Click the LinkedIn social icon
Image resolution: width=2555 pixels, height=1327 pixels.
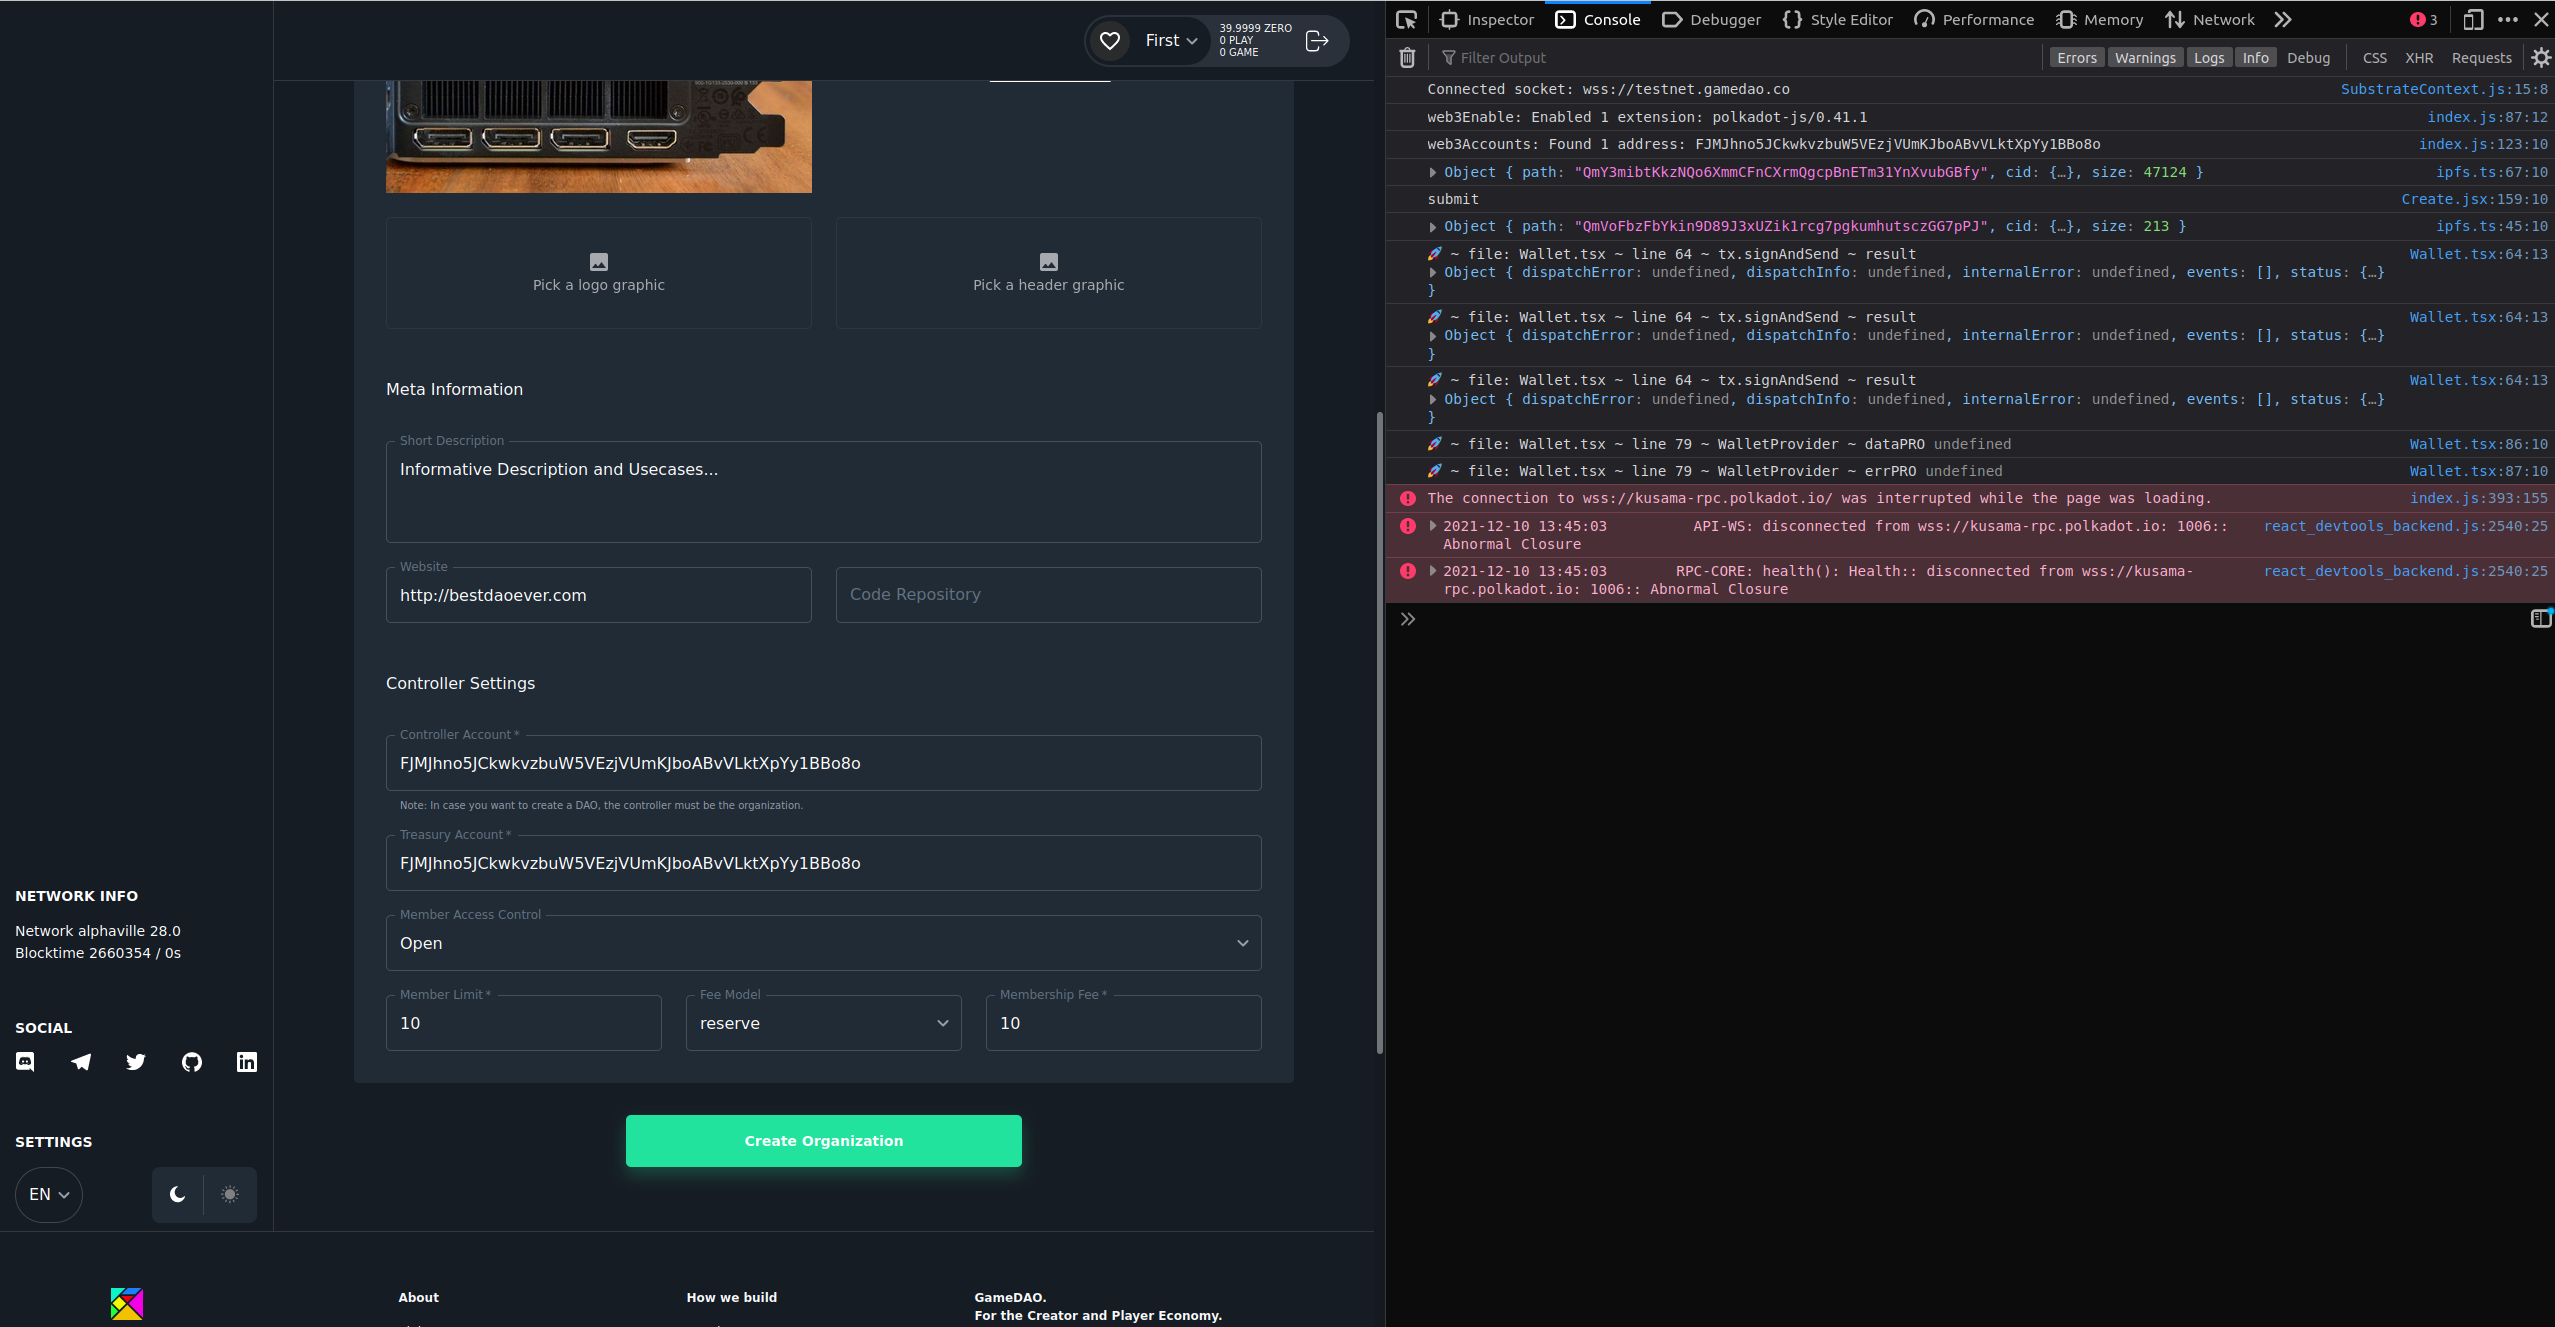tap(246, 1061)
